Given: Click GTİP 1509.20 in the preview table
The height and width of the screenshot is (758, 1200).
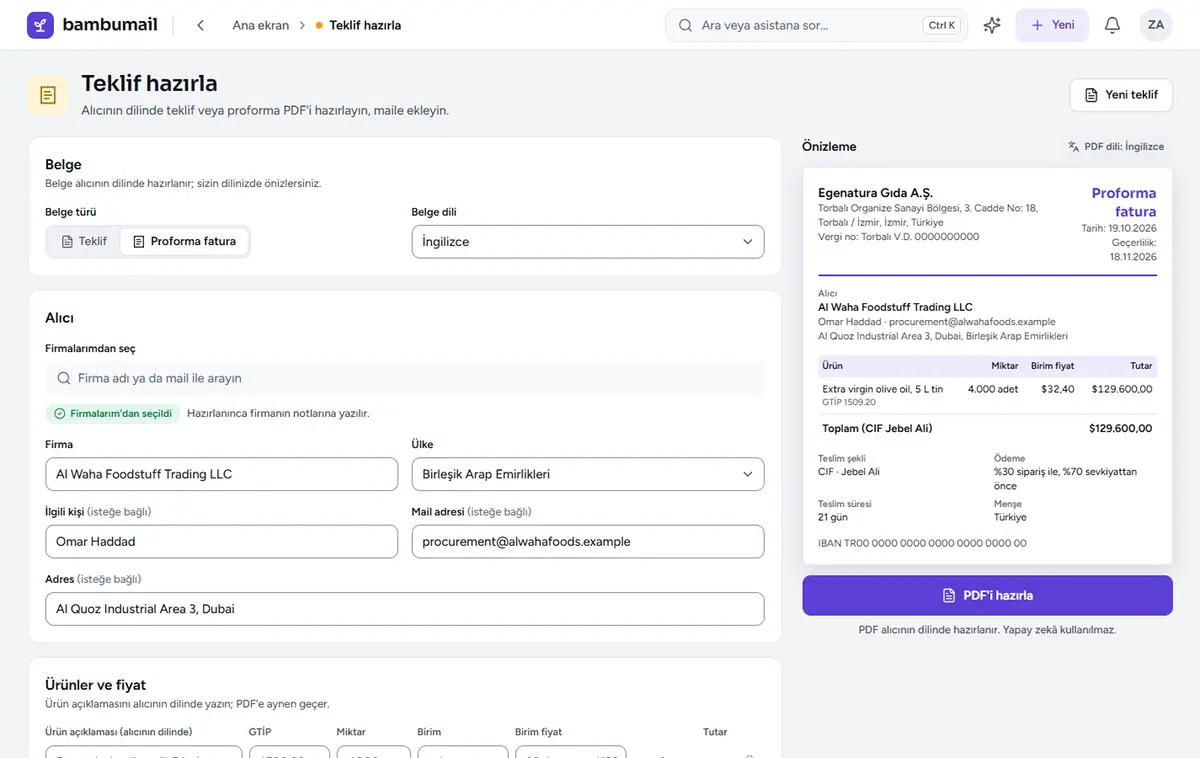Looking at the screenshot, I should tap(849, 402).
